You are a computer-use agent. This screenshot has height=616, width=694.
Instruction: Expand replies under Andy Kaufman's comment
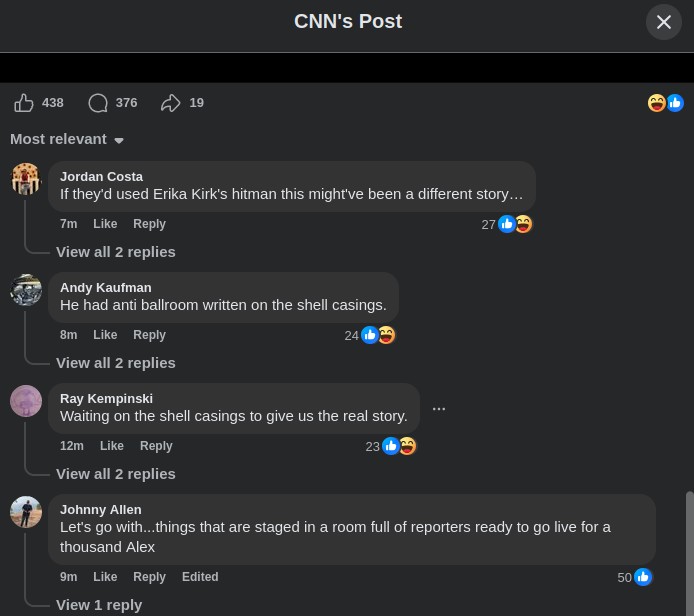point(116,363)
